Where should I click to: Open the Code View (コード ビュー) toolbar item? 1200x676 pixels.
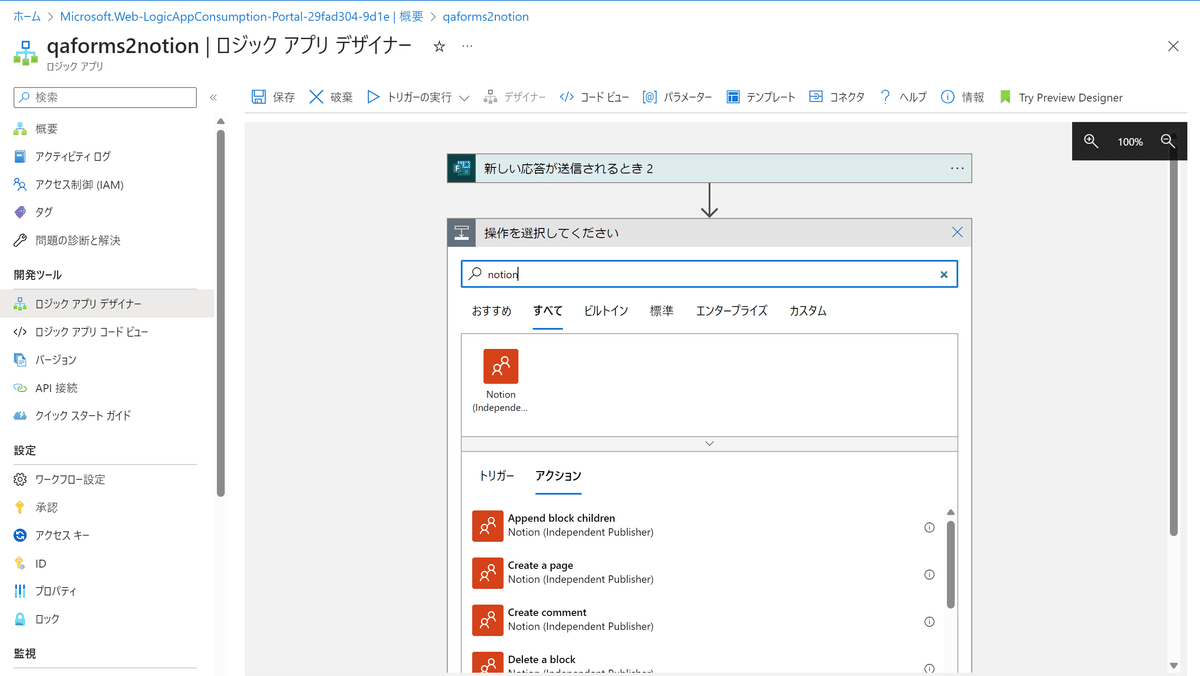(x=594, y=97)
